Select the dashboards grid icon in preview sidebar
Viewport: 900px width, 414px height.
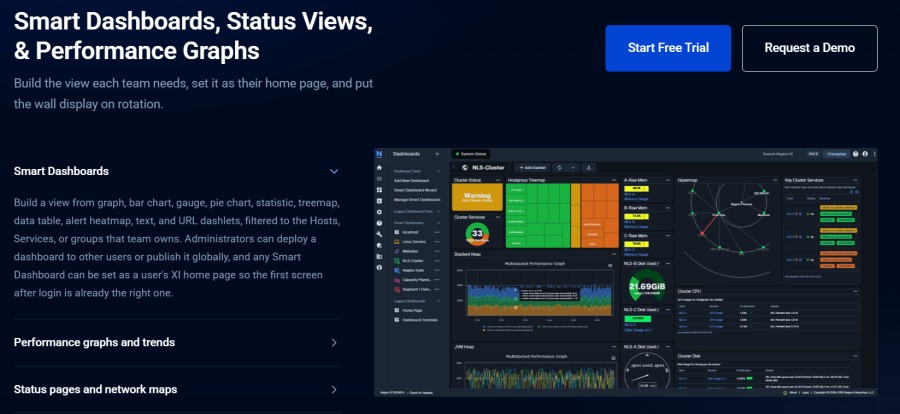379,190
